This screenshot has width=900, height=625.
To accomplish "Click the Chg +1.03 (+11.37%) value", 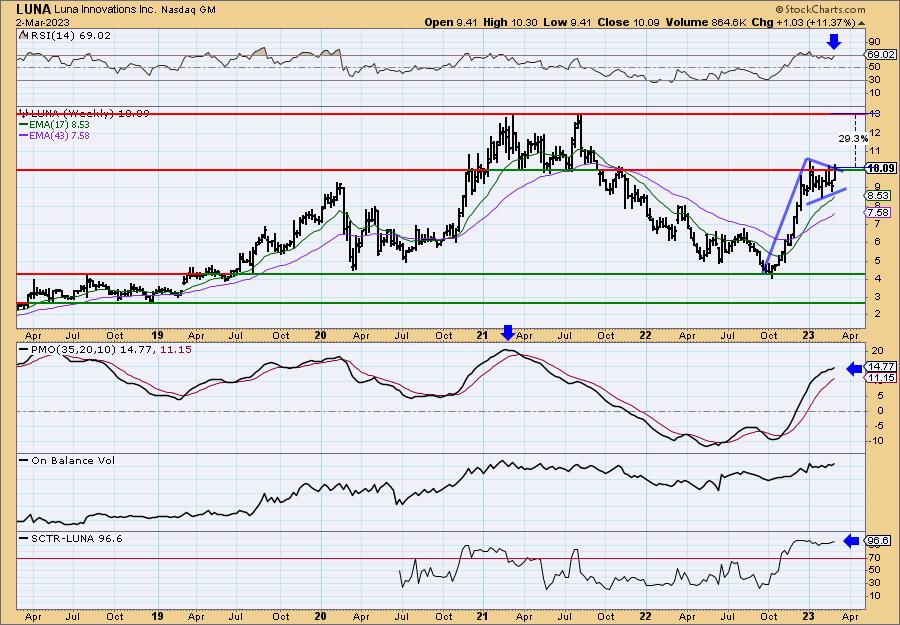I will 804,22.
